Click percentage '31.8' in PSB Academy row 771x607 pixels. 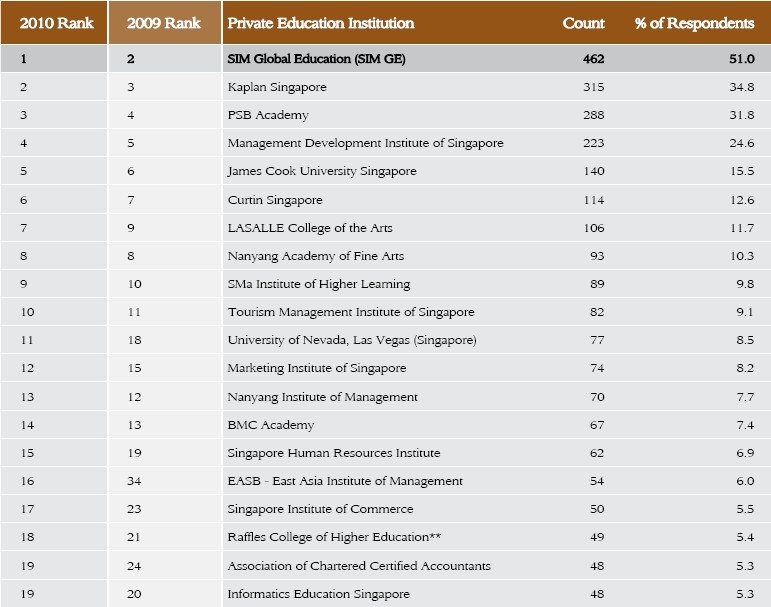pos(742,115)
